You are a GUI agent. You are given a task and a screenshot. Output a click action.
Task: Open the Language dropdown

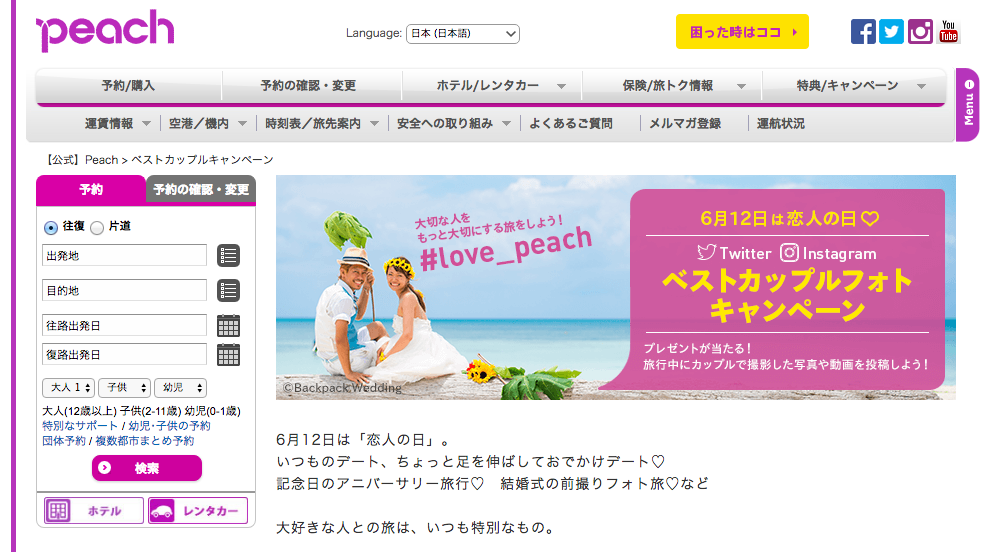click(x=463, y=34)
